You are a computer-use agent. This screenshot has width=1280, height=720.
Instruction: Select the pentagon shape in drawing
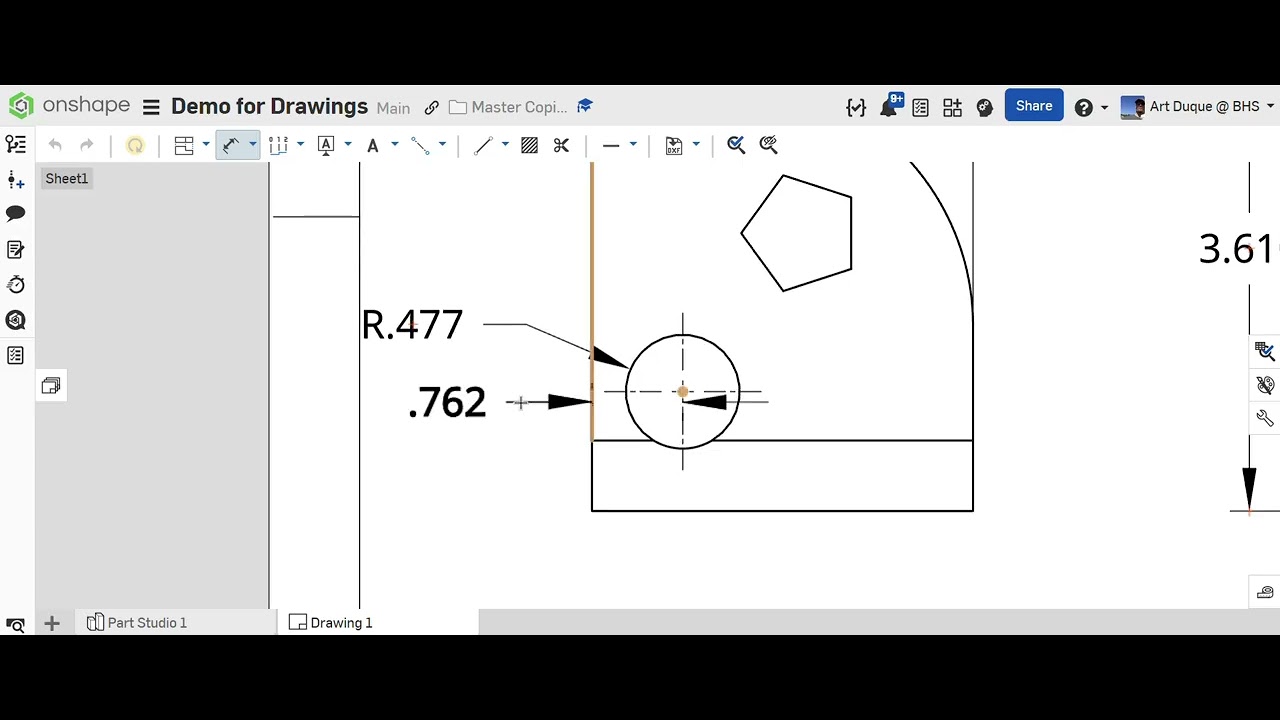click(x=796, y=233)
